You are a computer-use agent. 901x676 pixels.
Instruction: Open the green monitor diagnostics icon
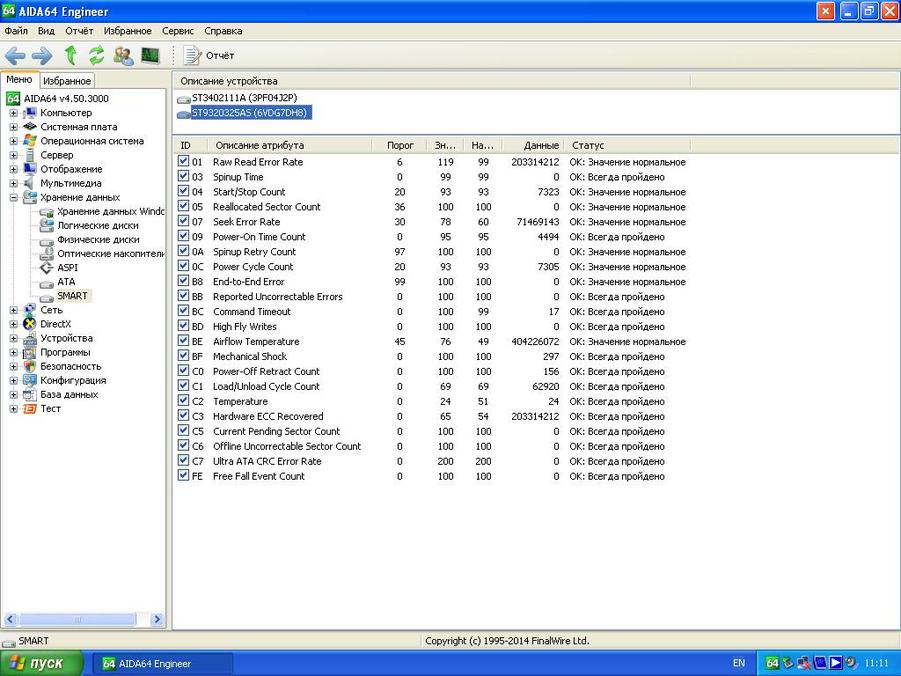point(150,56)
